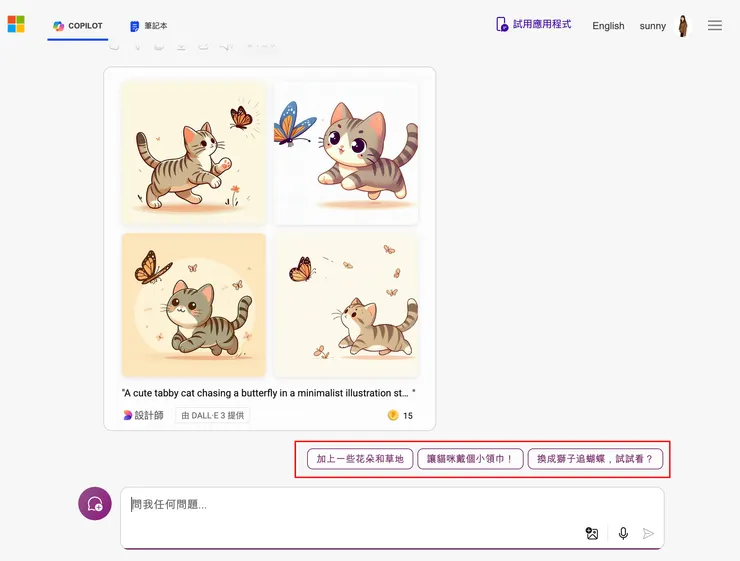Open the cat looking up at butterflies image
This screenshot has width=740, height=561.
[346, 305]
